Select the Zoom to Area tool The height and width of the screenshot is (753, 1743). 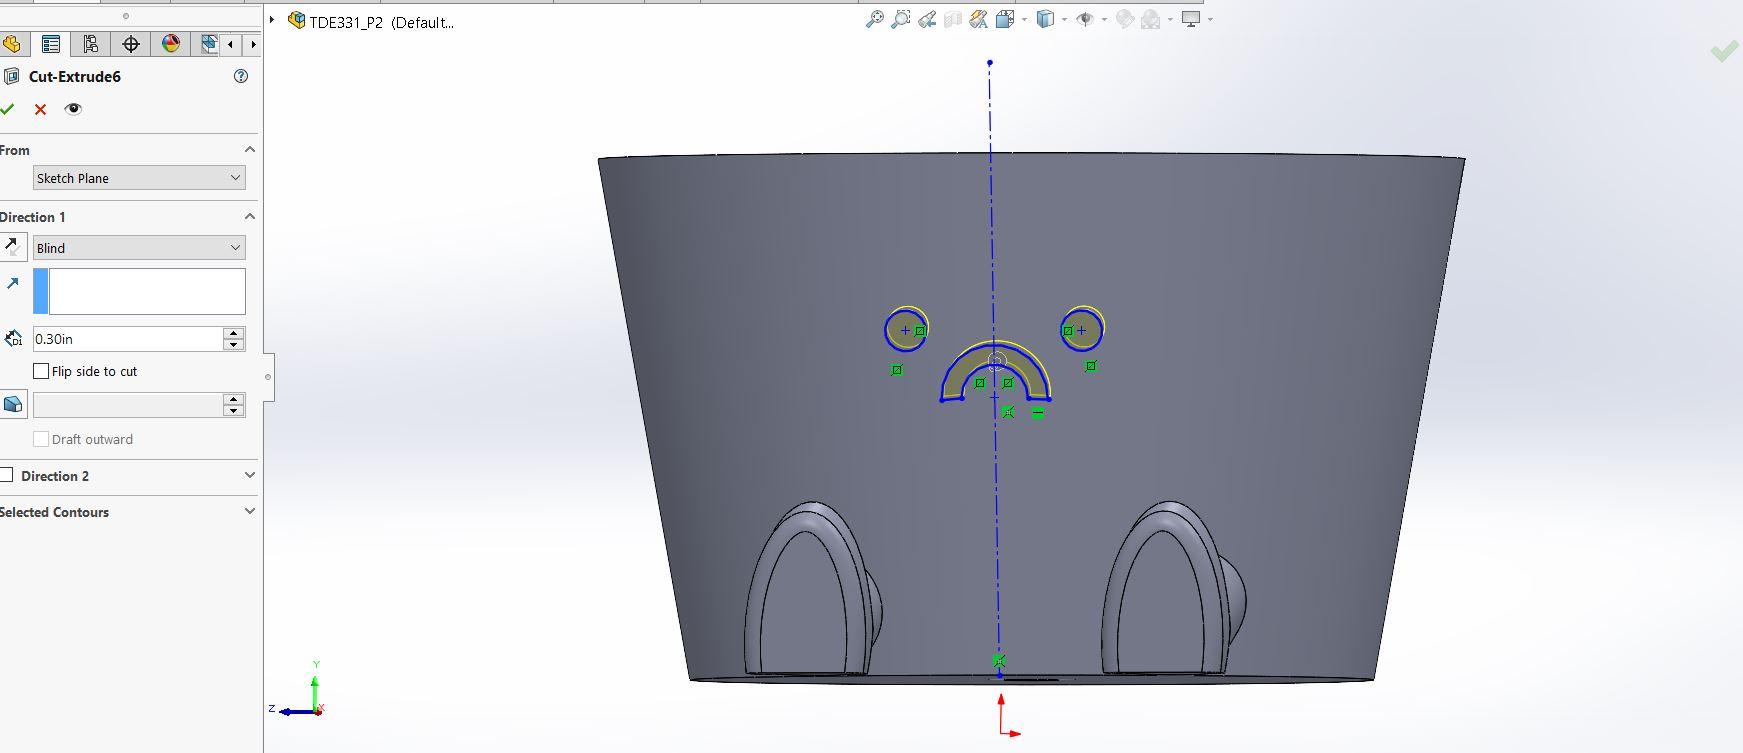pos(900,19)
